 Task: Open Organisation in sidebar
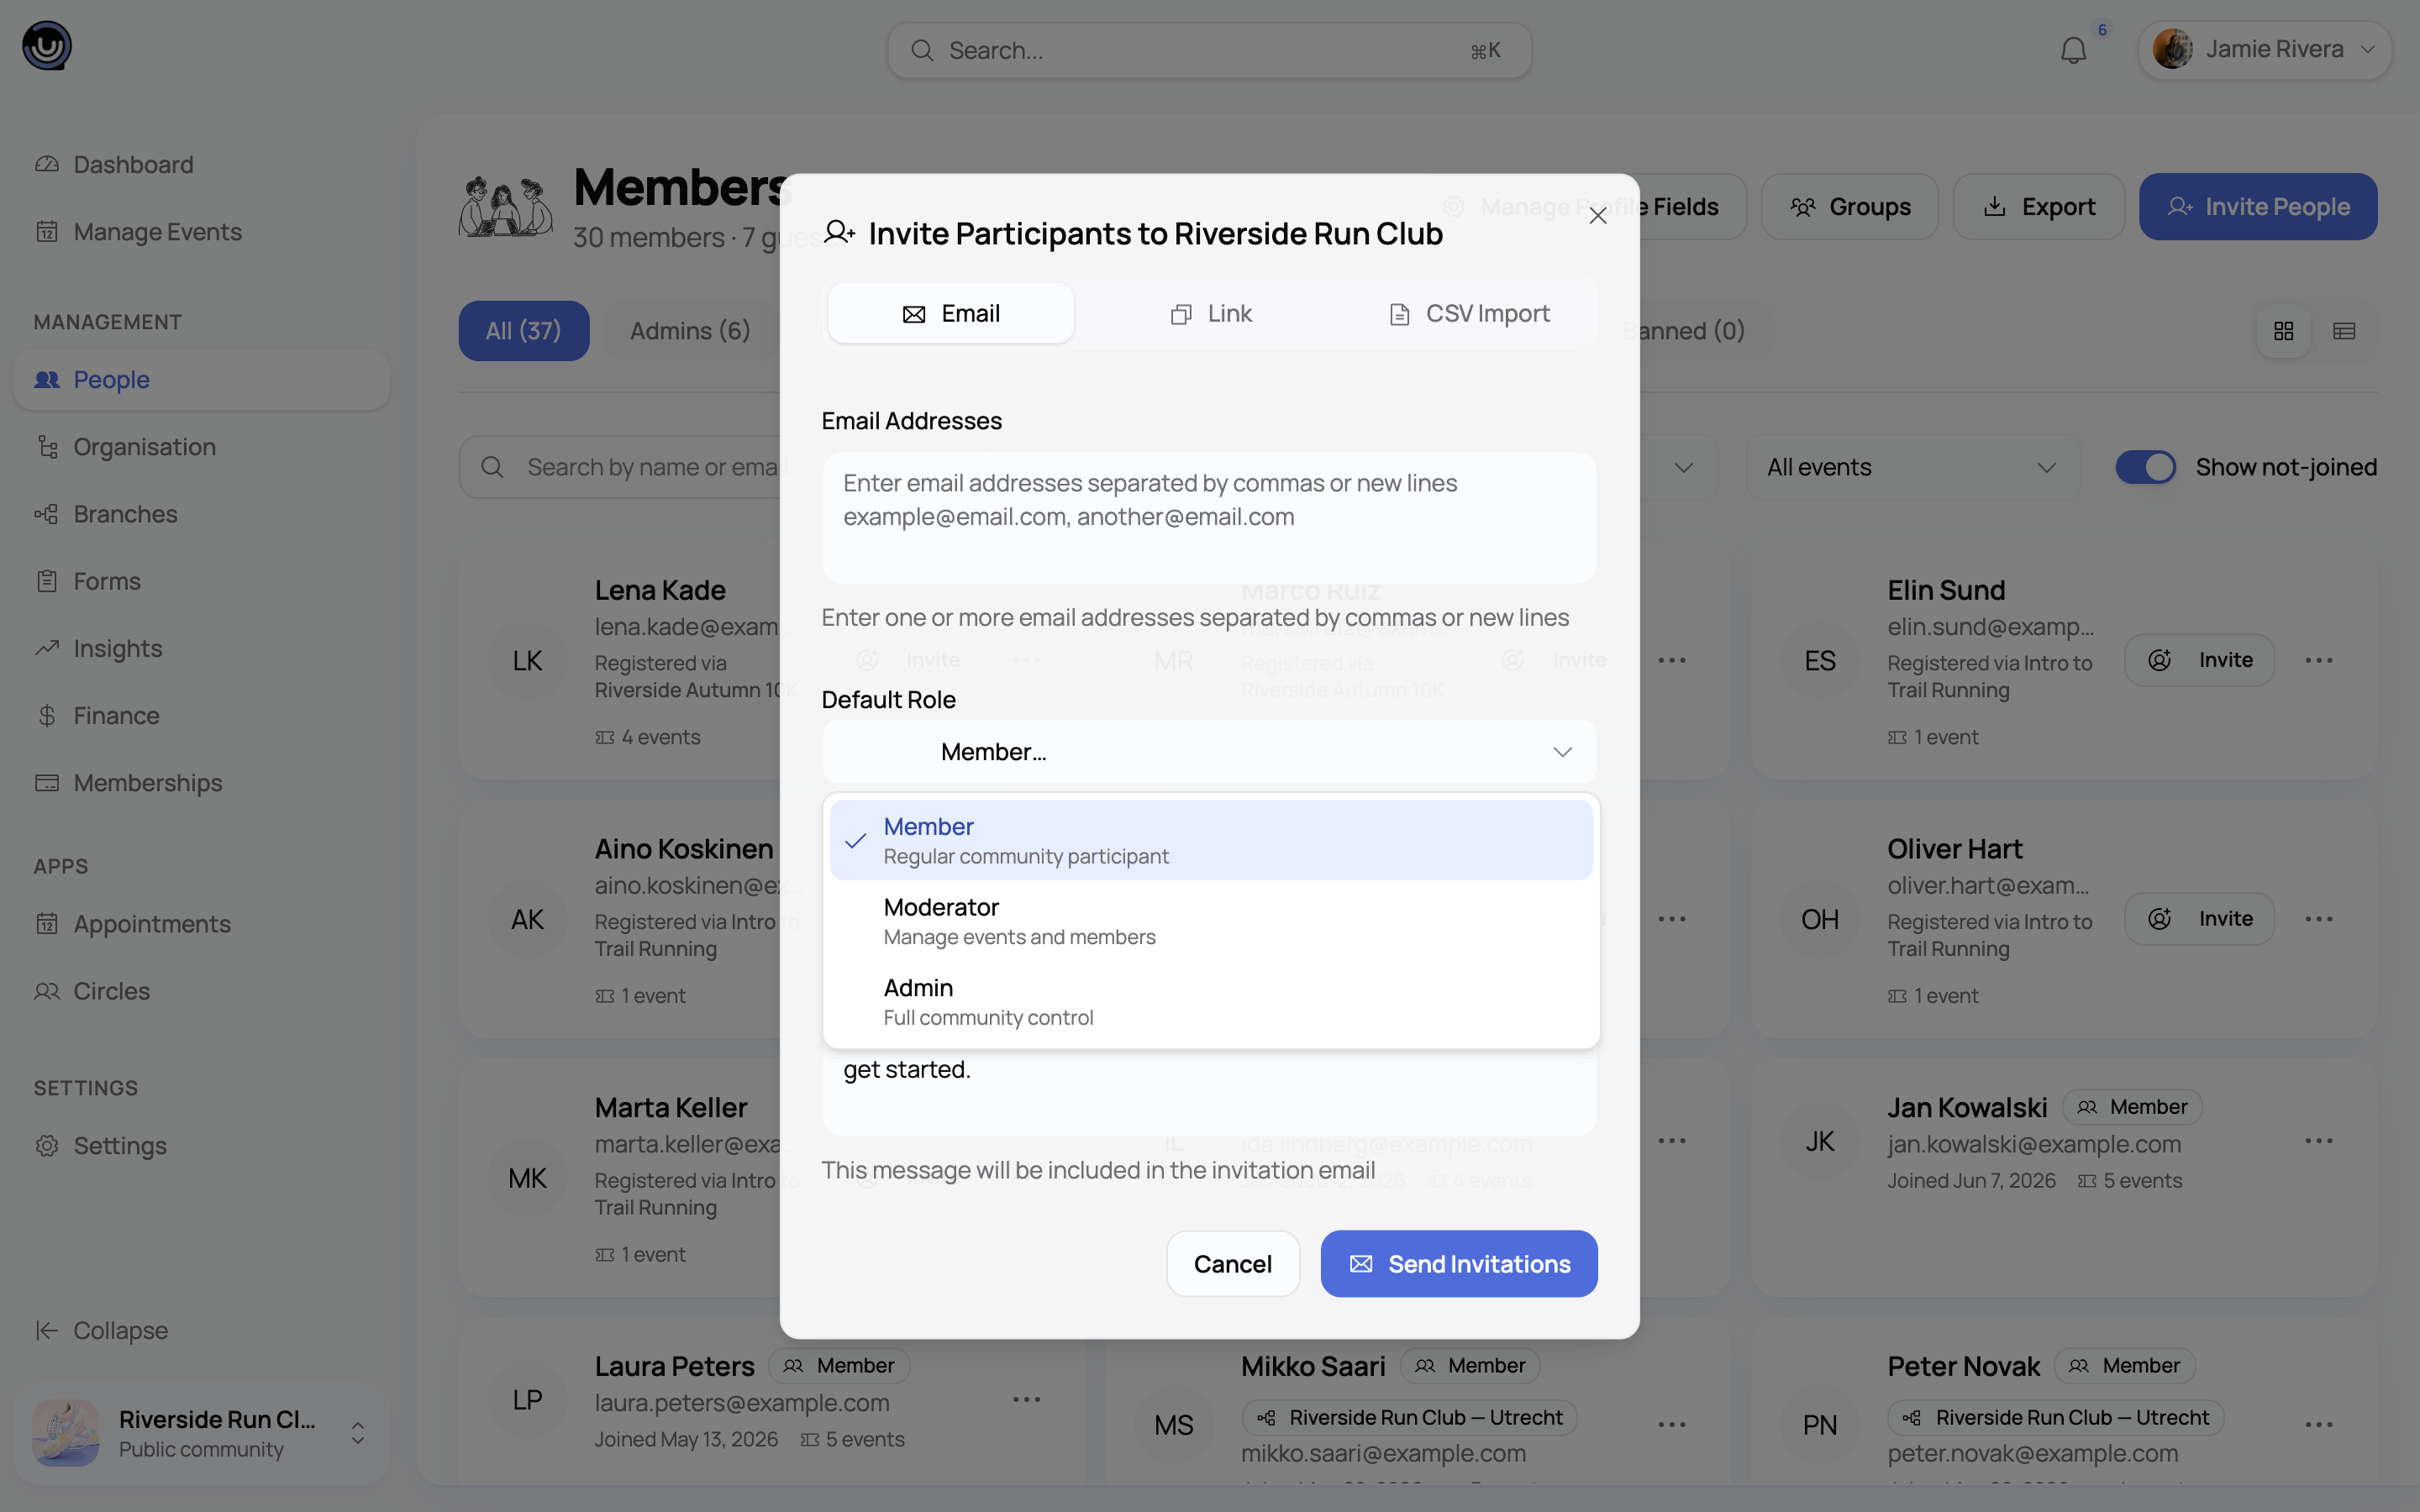tap(201, 447)
